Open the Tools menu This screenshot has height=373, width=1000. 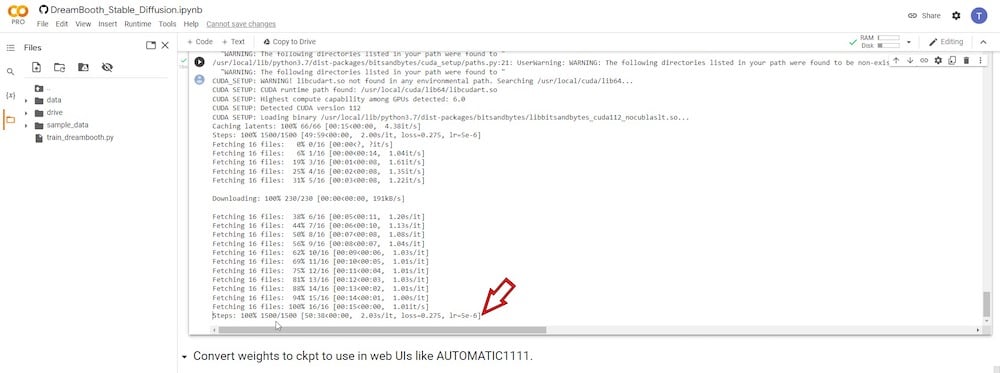pos(167,24)
